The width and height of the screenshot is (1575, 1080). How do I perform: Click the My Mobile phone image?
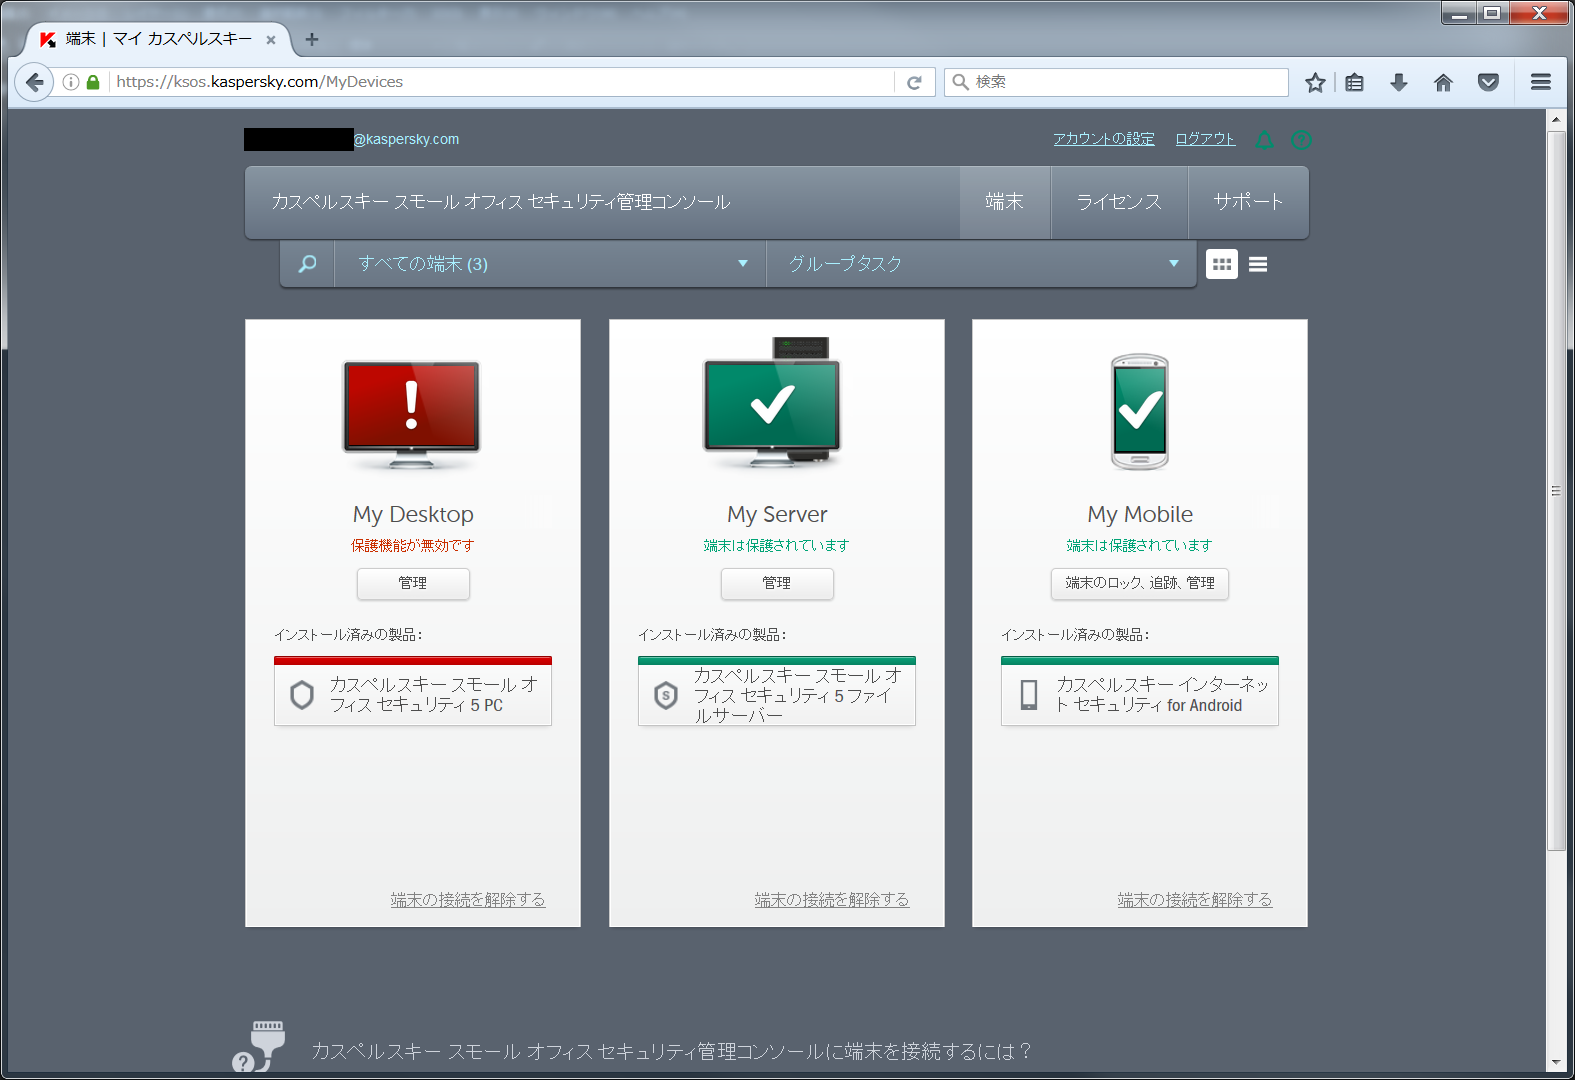(1140, 411)
